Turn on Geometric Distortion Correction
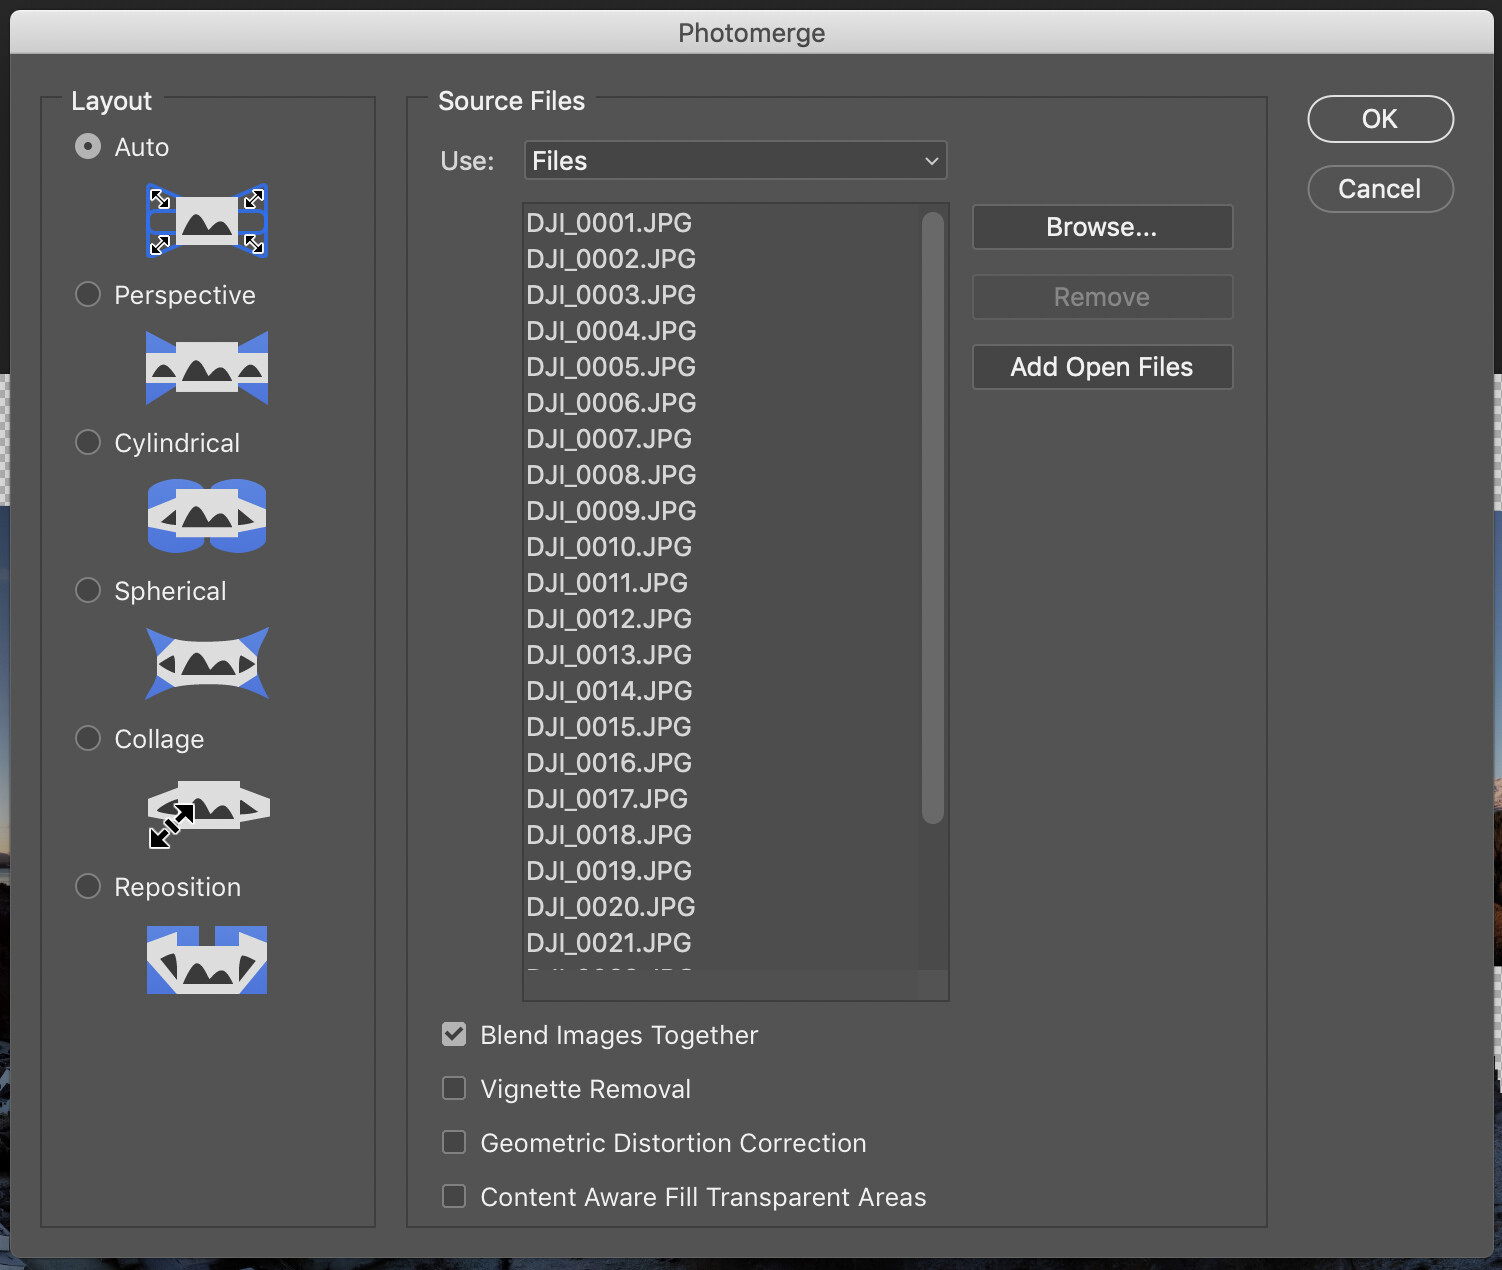 (x=454, y=1143)
